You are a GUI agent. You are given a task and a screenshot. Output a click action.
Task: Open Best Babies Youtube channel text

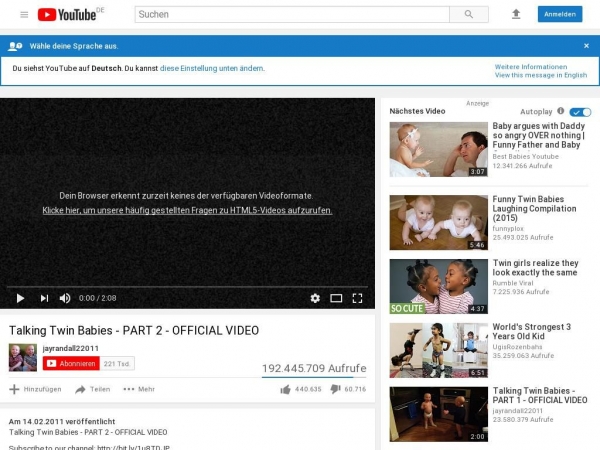click(525, 157)
